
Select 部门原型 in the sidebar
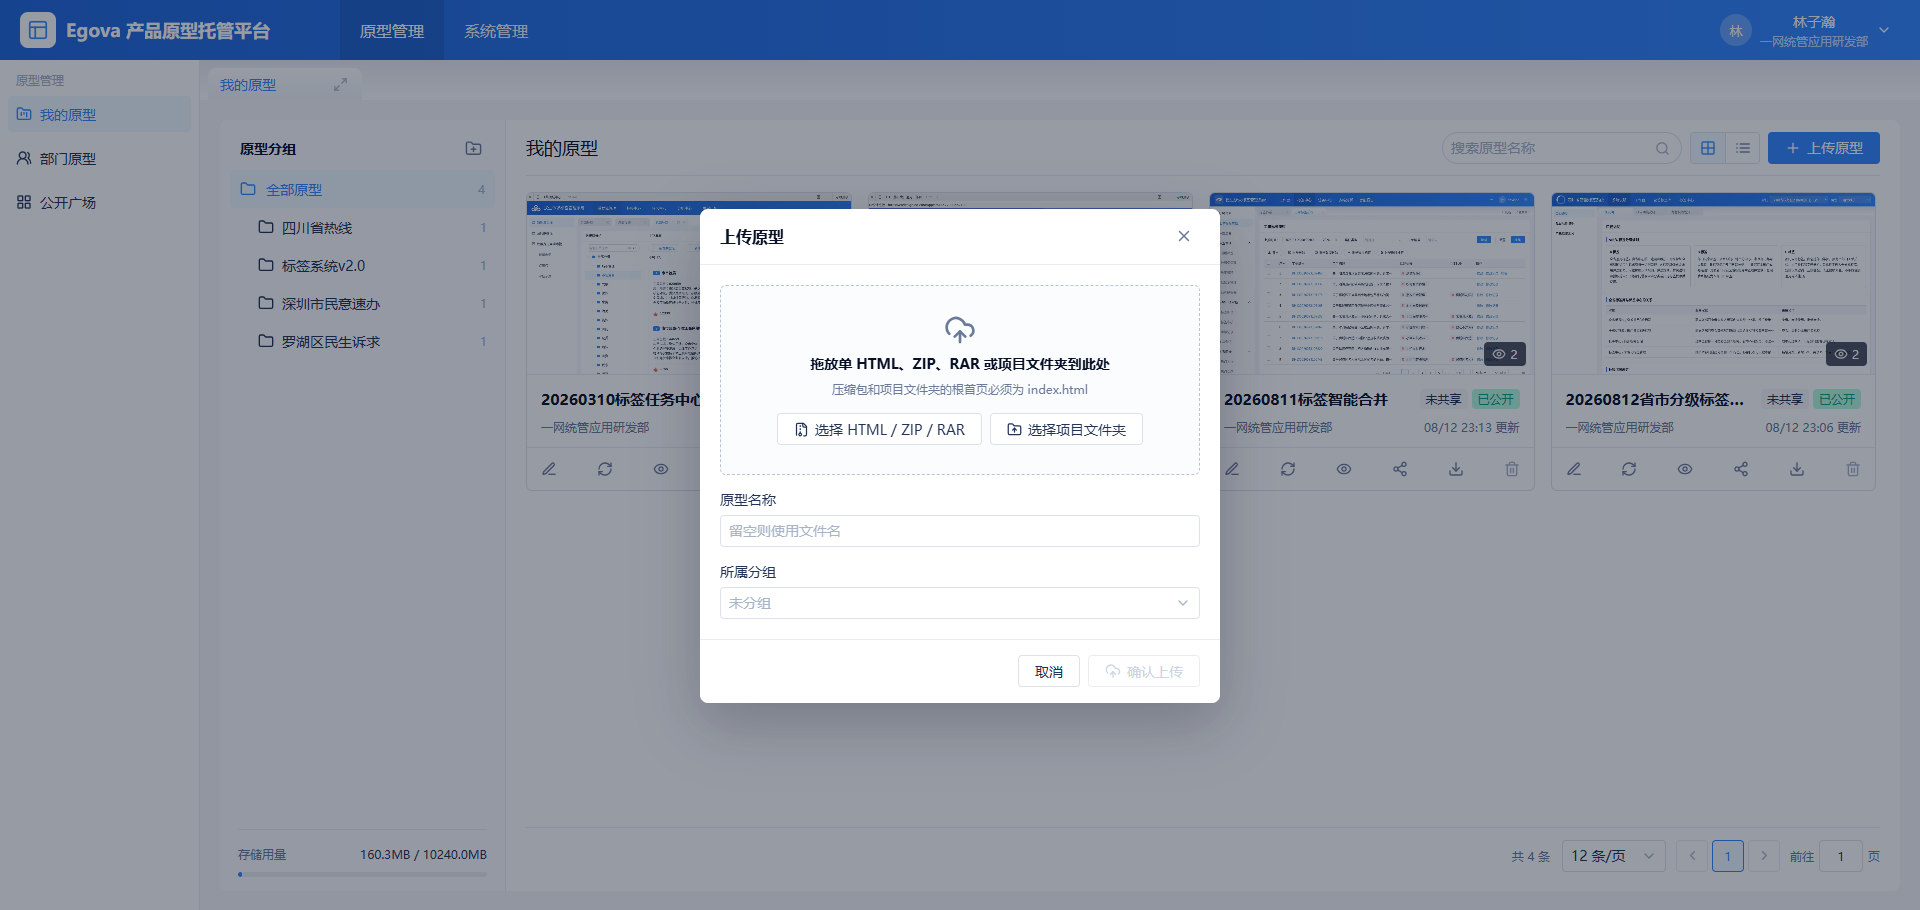[x=99, y=158]
